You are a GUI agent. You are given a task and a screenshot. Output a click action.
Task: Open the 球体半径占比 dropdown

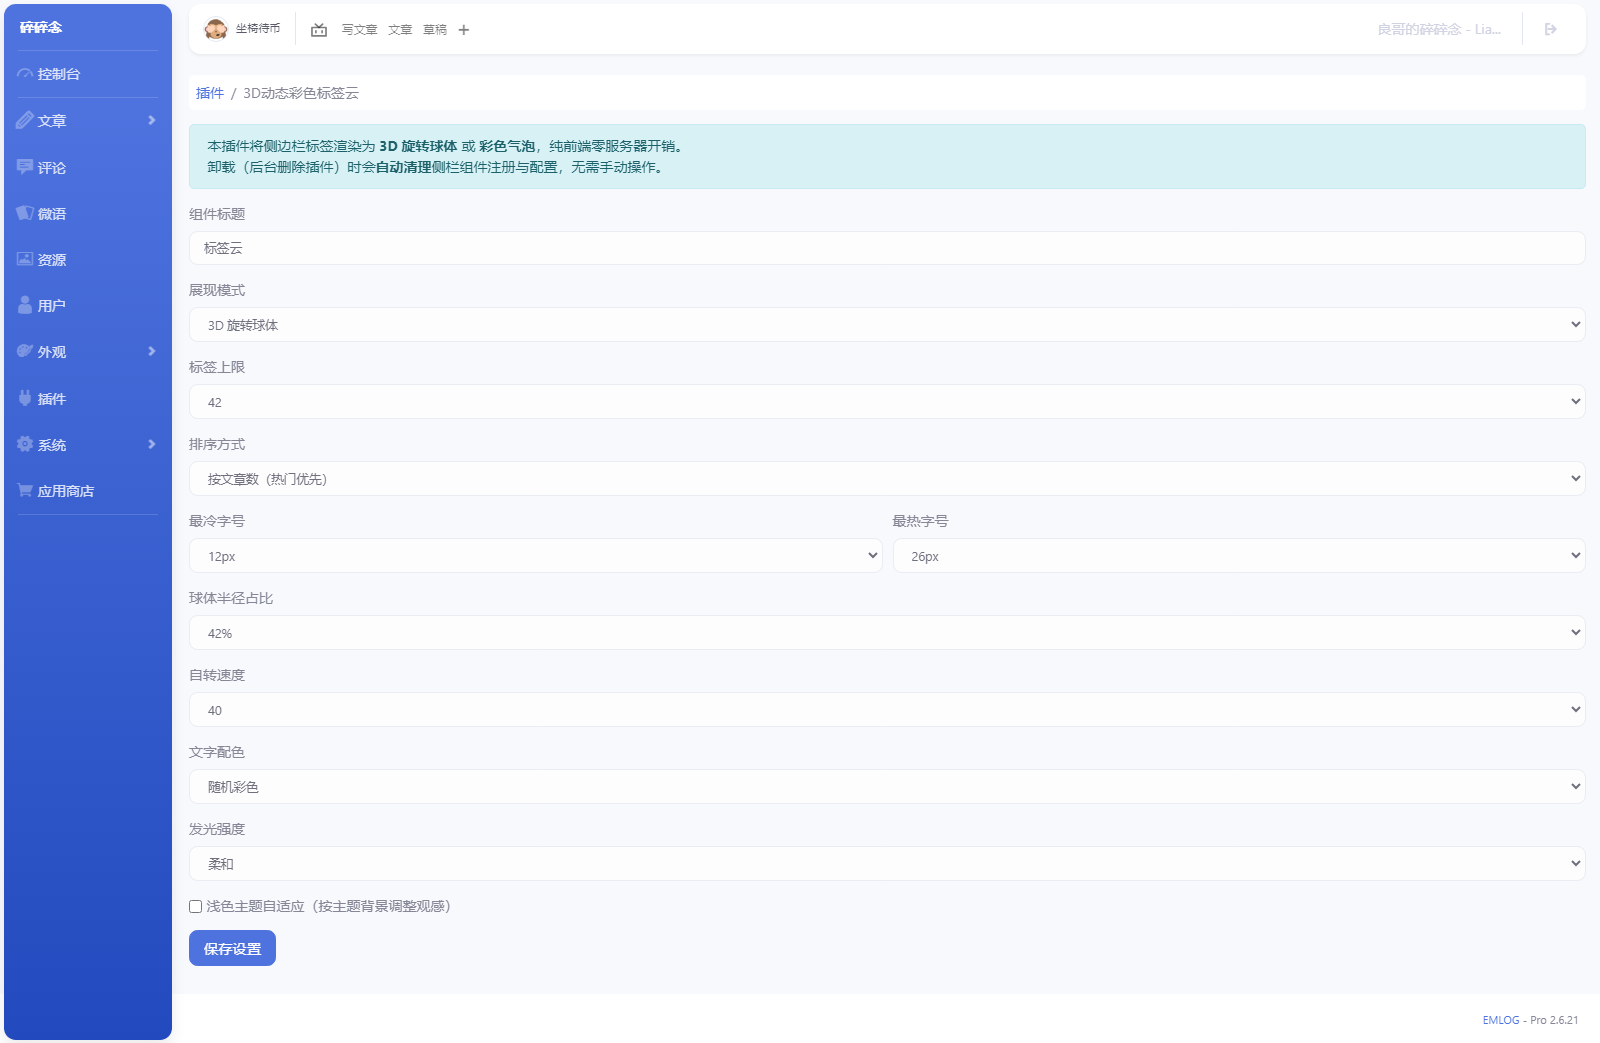[887, 633]
